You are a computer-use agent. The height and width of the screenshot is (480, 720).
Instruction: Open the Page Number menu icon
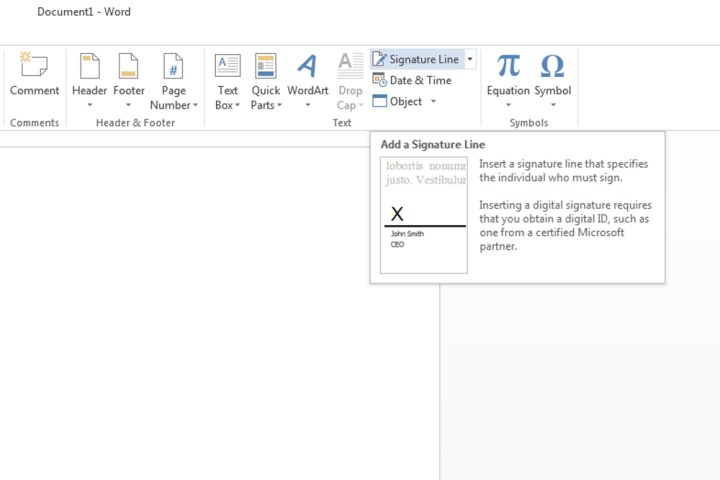[x=173, y=66]
